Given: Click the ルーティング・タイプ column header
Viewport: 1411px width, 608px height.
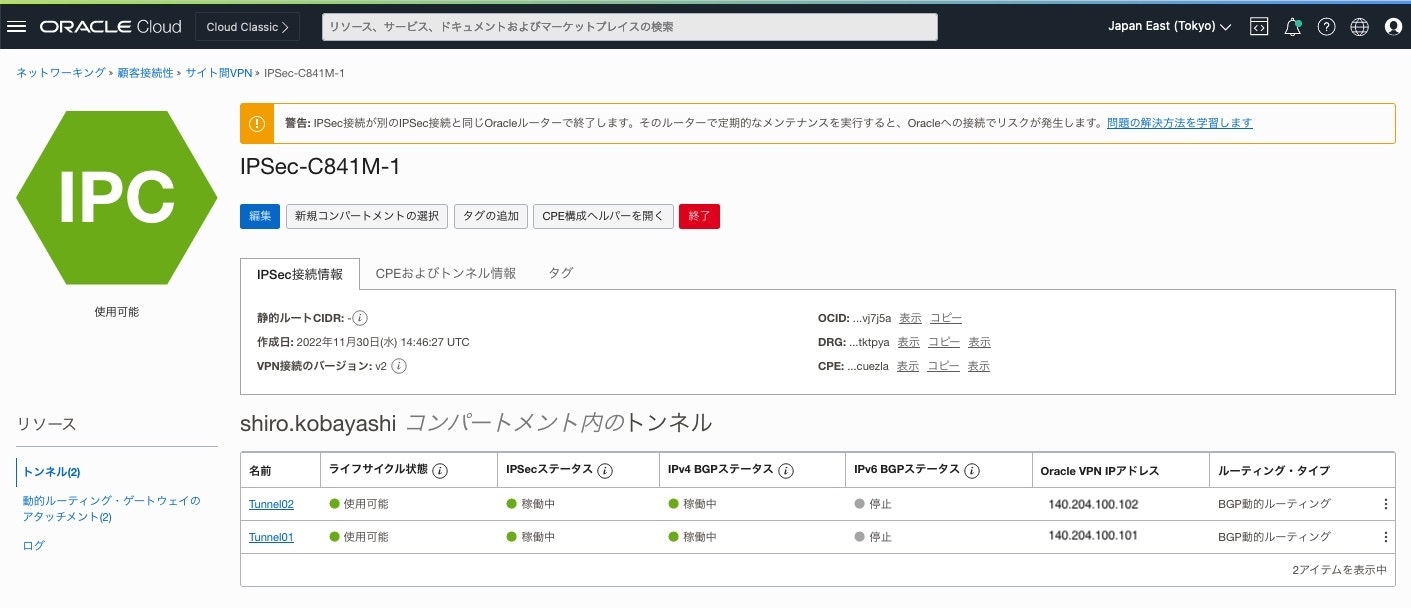Looking at the screenshot, I should (1274, 471).
